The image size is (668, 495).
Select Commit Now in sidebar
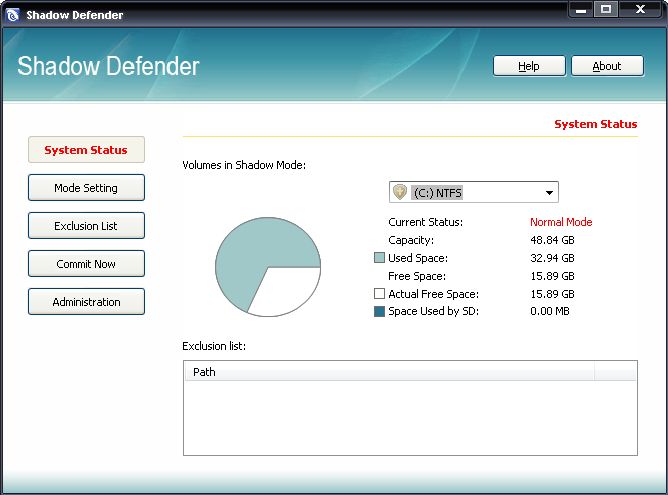(x=86, y=263)
